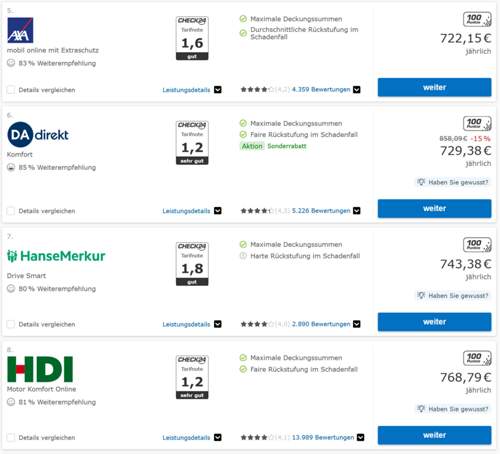This screenshot has width=500, height=454.
Task: Open the 13.989 Bewertungen reviews for HDI
Action: point(323,437)
